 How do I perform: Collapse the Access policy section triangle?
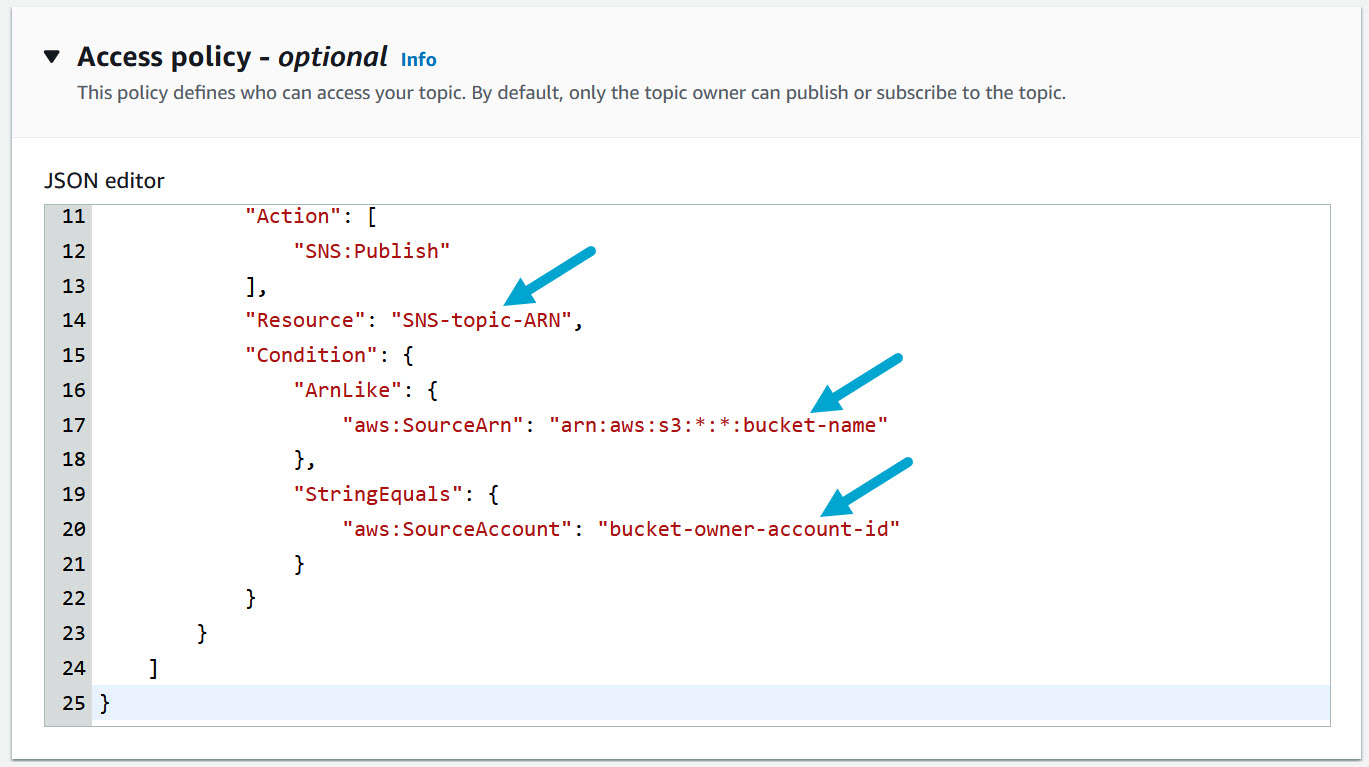[52, 58]
